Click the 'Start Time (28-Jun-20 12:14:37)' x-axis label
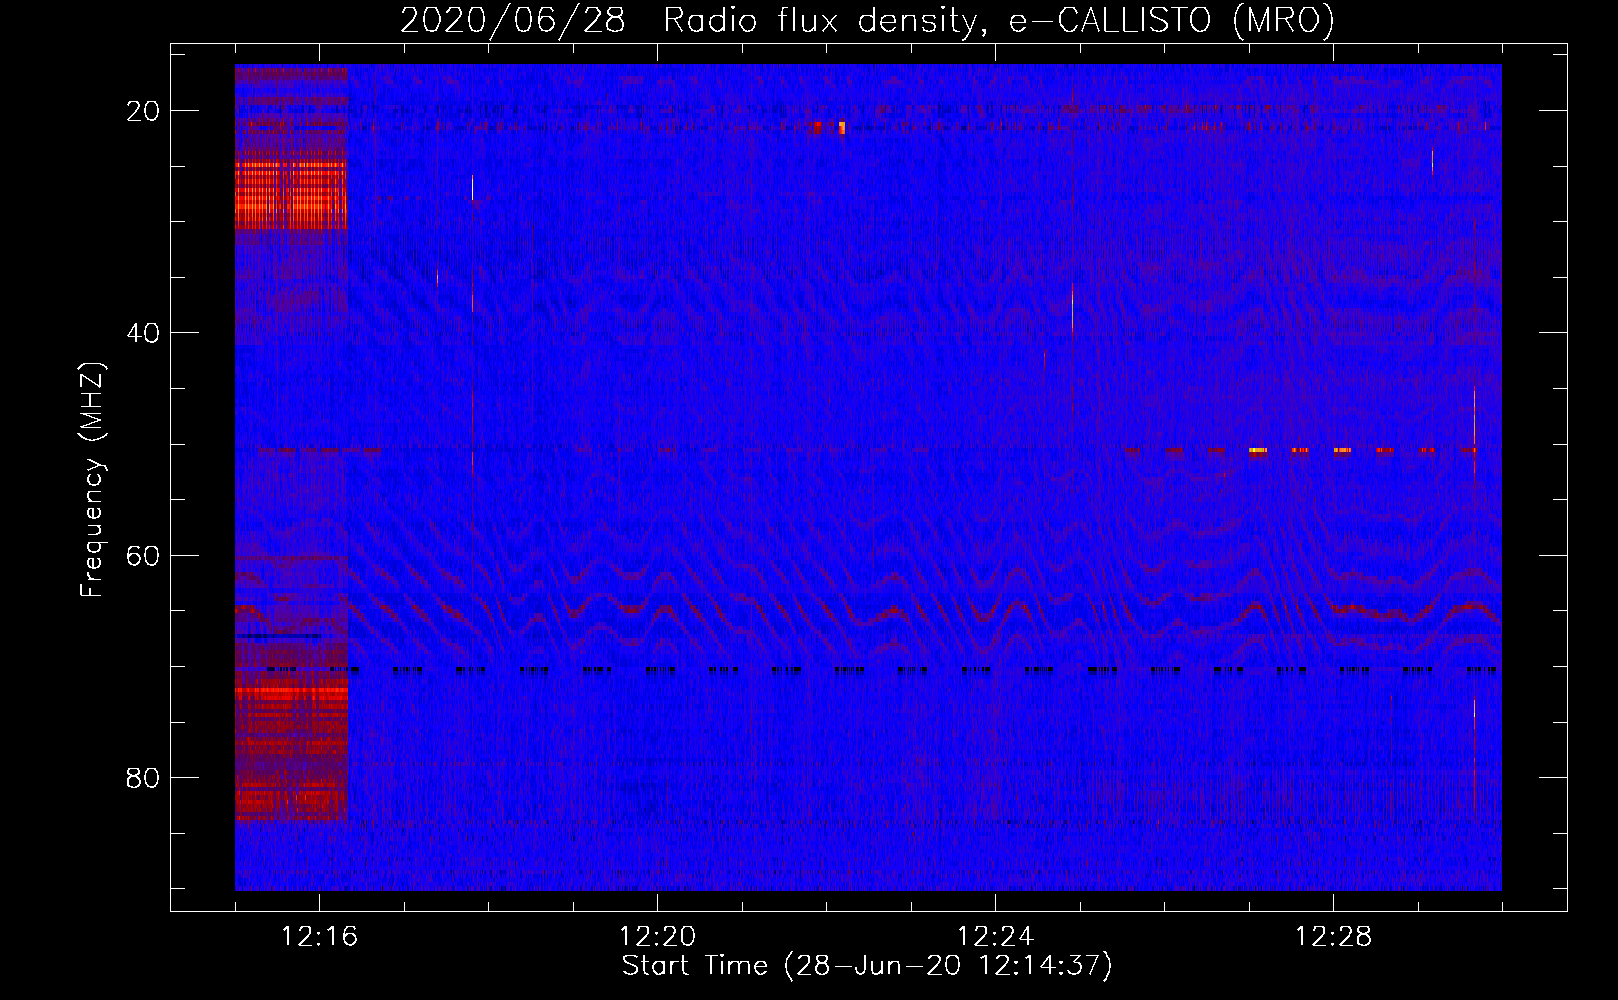The width and height of the screenshot is (1618, 1000). point(867,966)
